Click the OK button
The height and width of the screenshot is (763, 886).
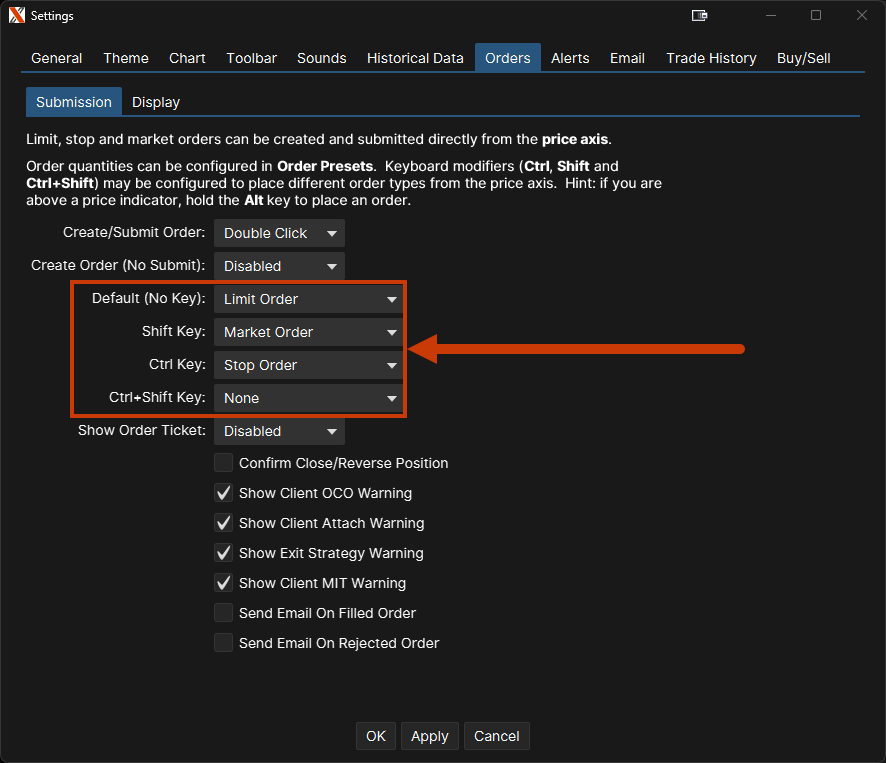tap(376, 736)
